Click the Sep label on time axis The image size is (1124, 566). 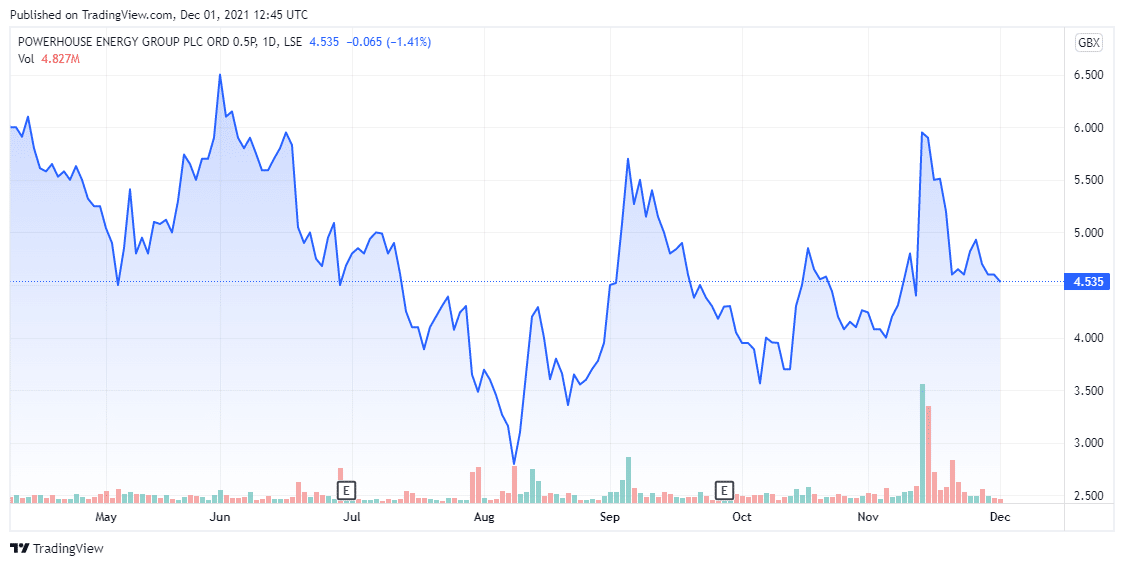610,516
